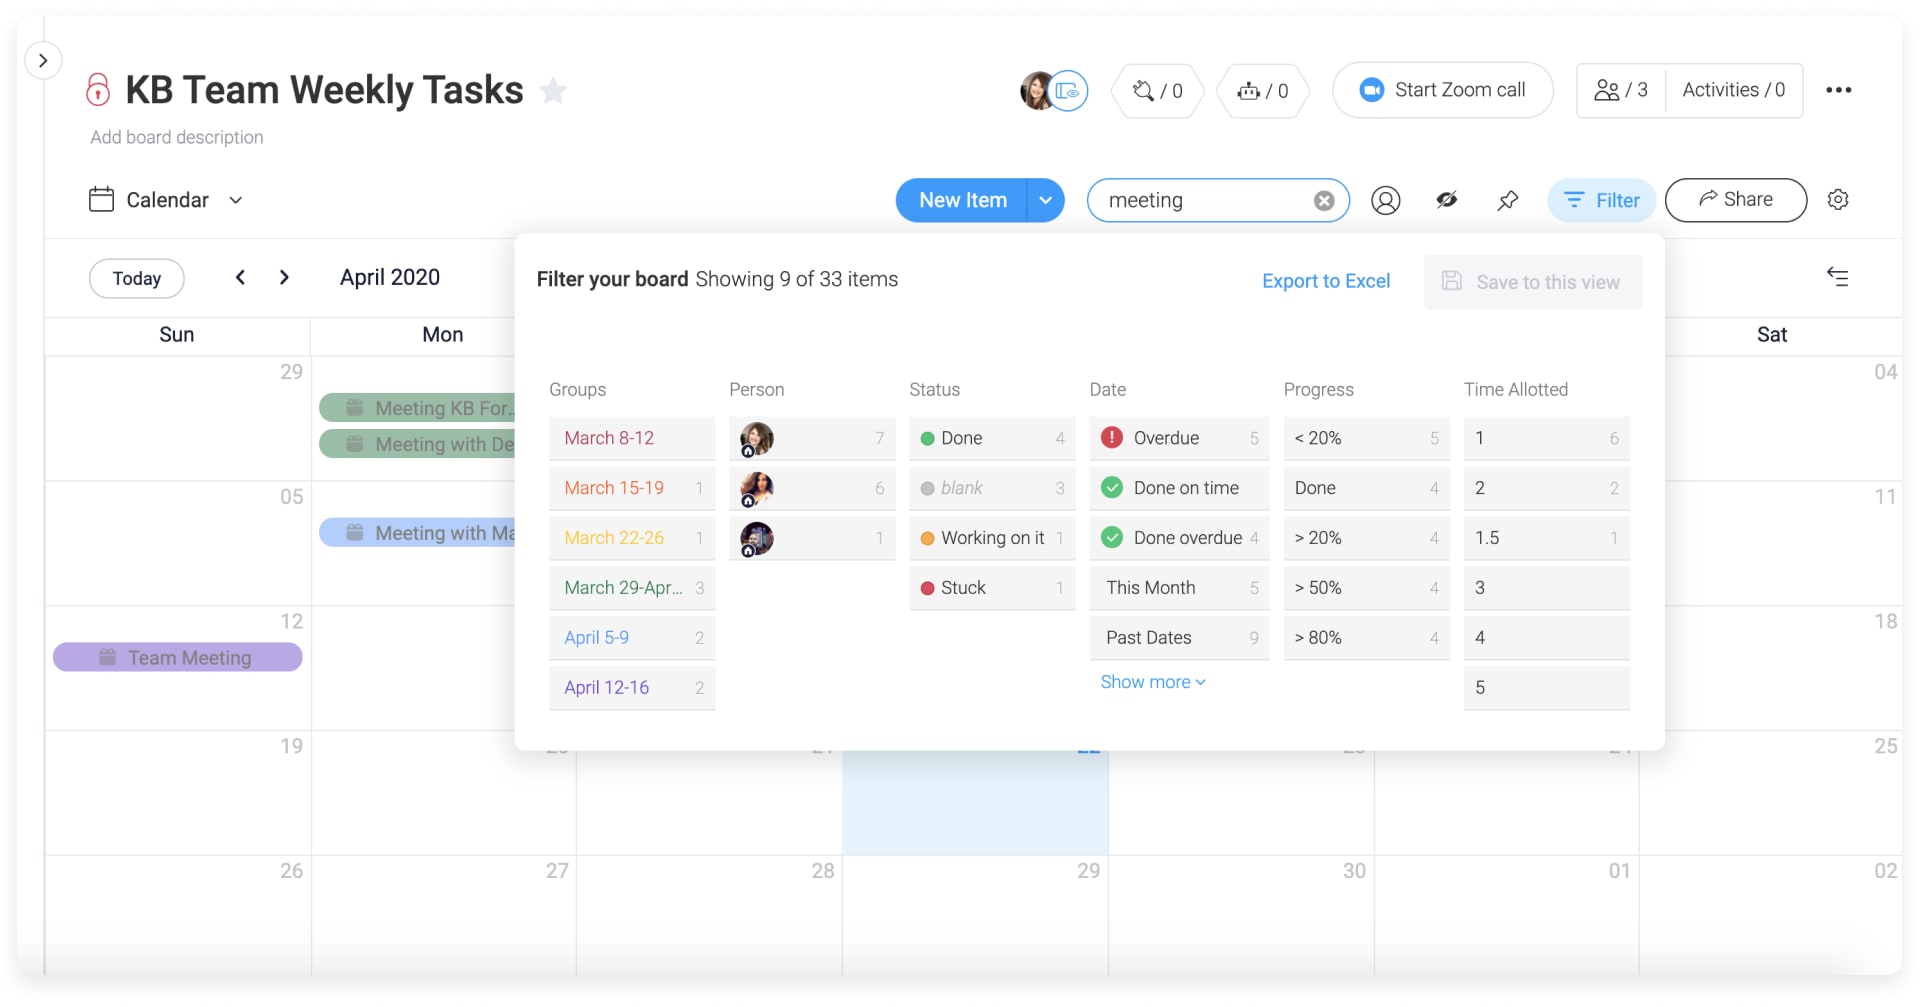The width and height of the screenshot is (1920, 1007).
Task: Filter by group April 12-16
Action: (632, 688)
